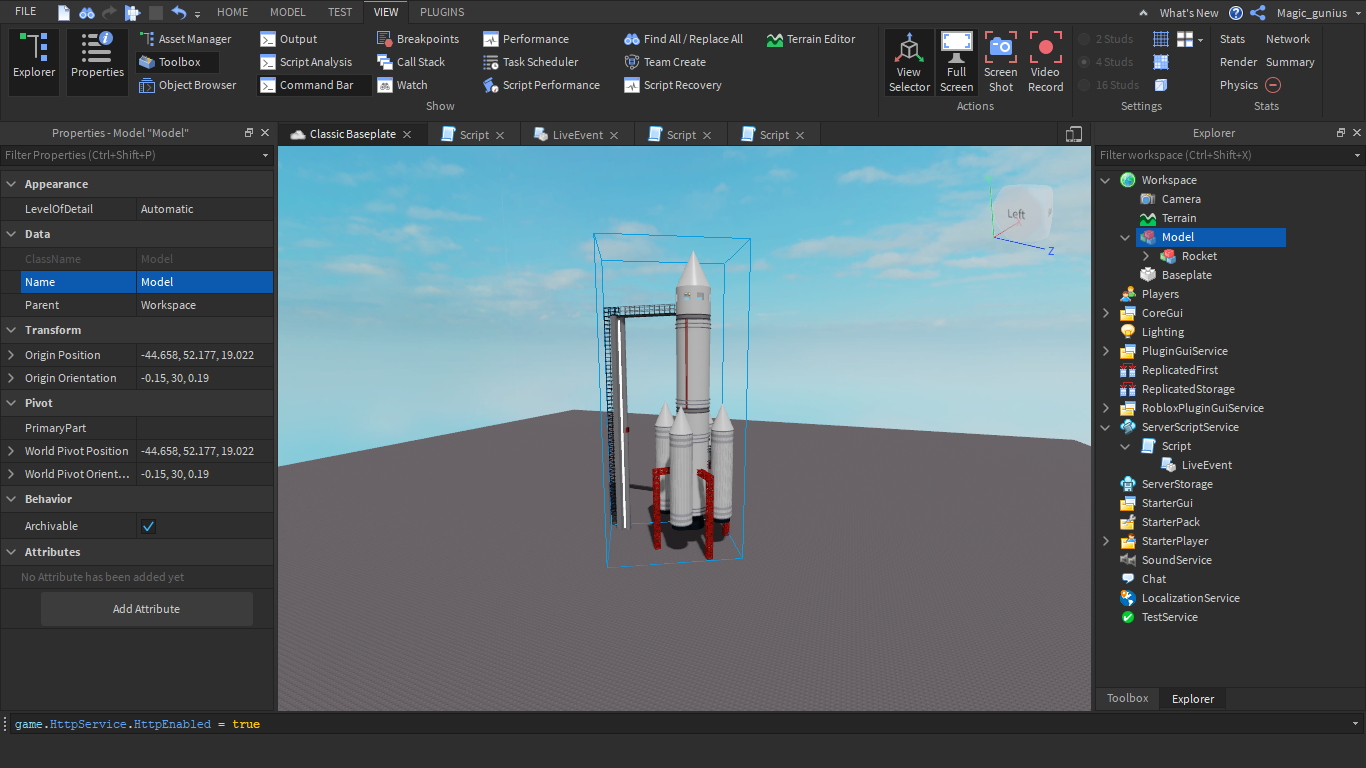This screenshot has width=1366, height=768.
Task: Select the 16 Studs grid option
Action: (x=1084, y=85)
